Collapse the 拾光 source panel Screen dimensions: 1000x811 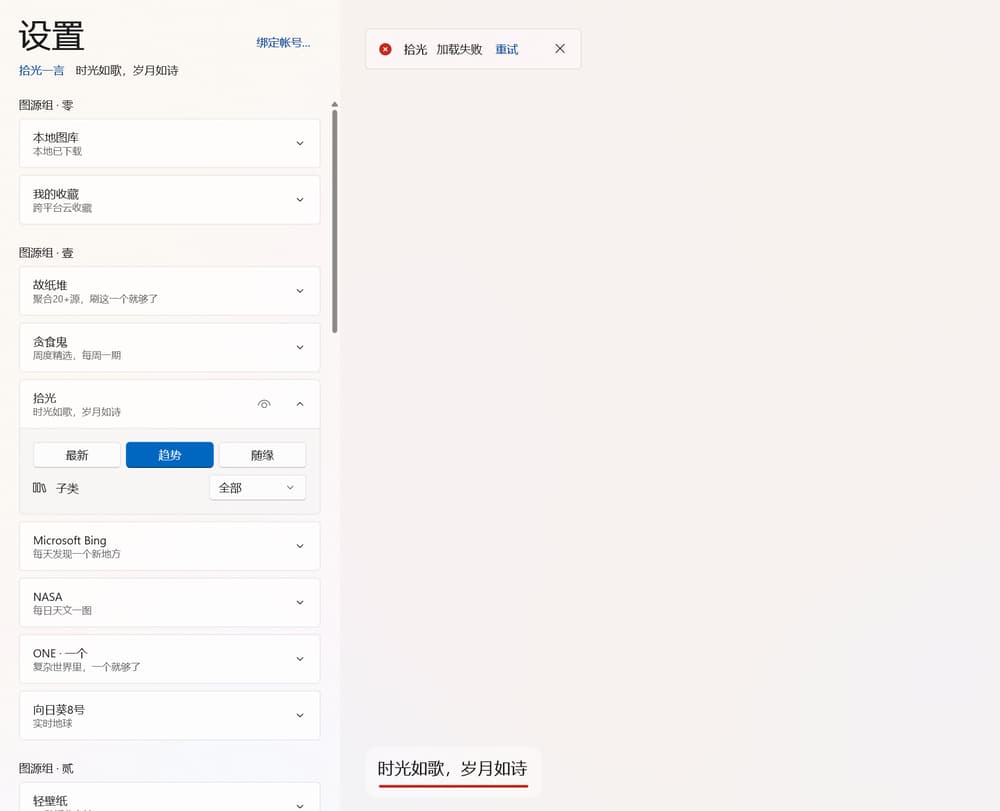click(300, 404)
